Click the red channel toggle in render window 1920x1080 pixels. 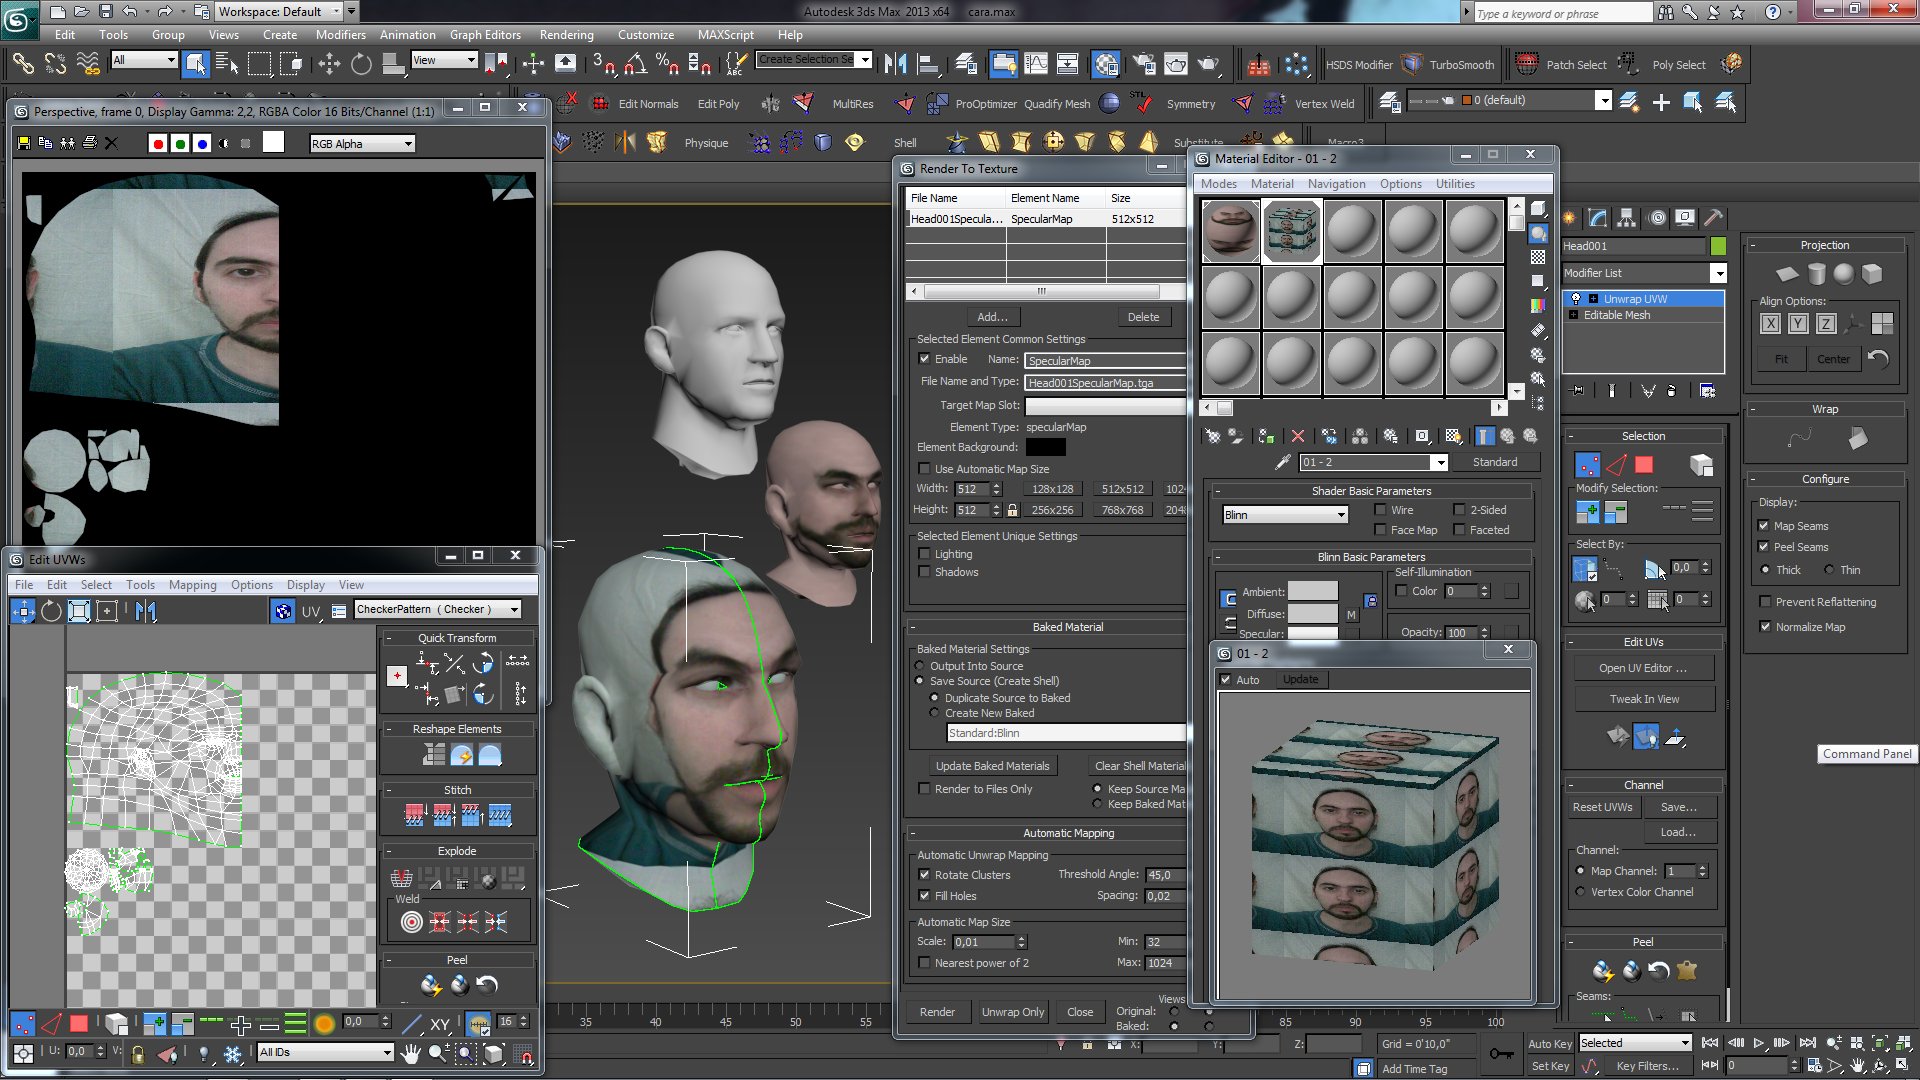point(157,144)
